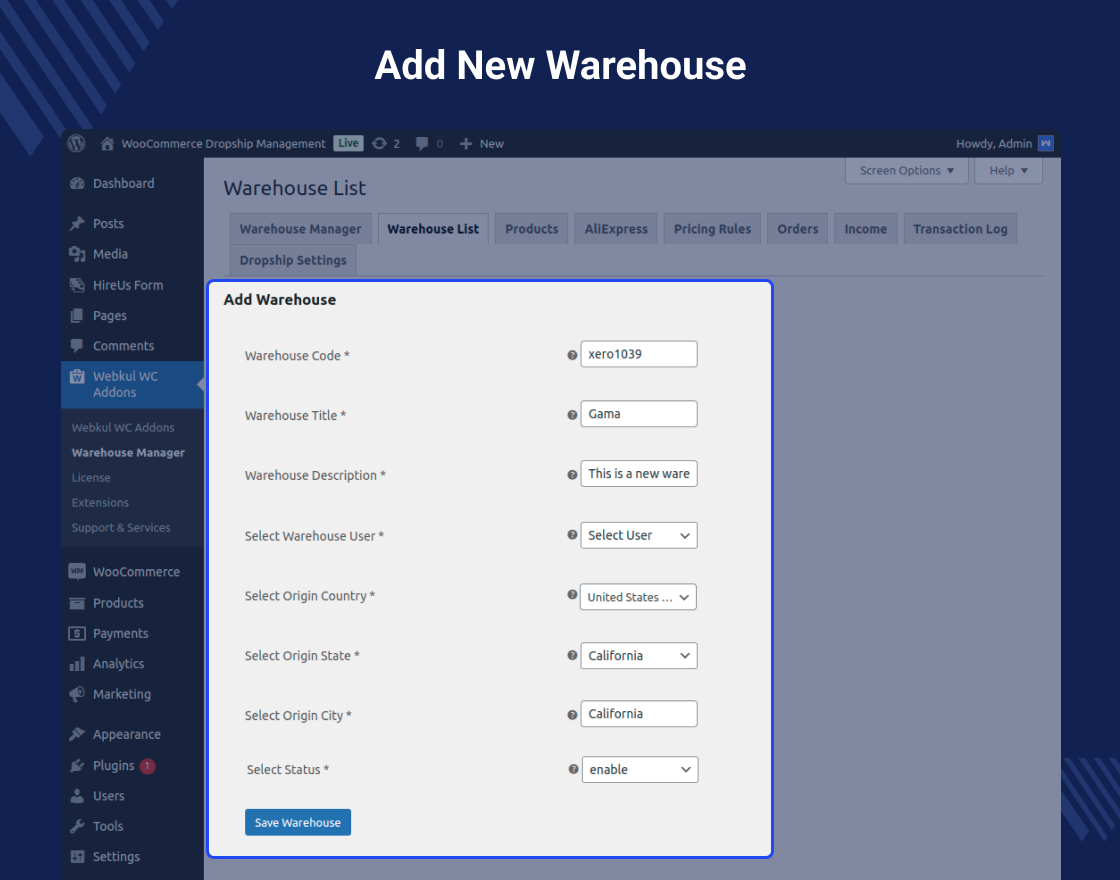
Task: Click the HireUs Form icon
Action: pyautogui.click(x=77, y=285)
